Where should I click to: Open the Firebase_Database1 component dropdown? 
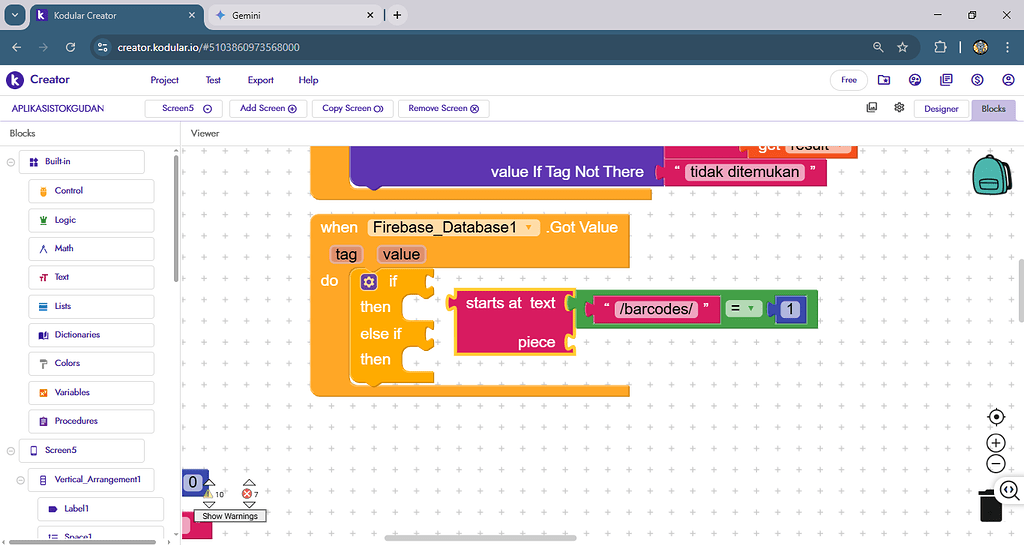pos(529,228)
